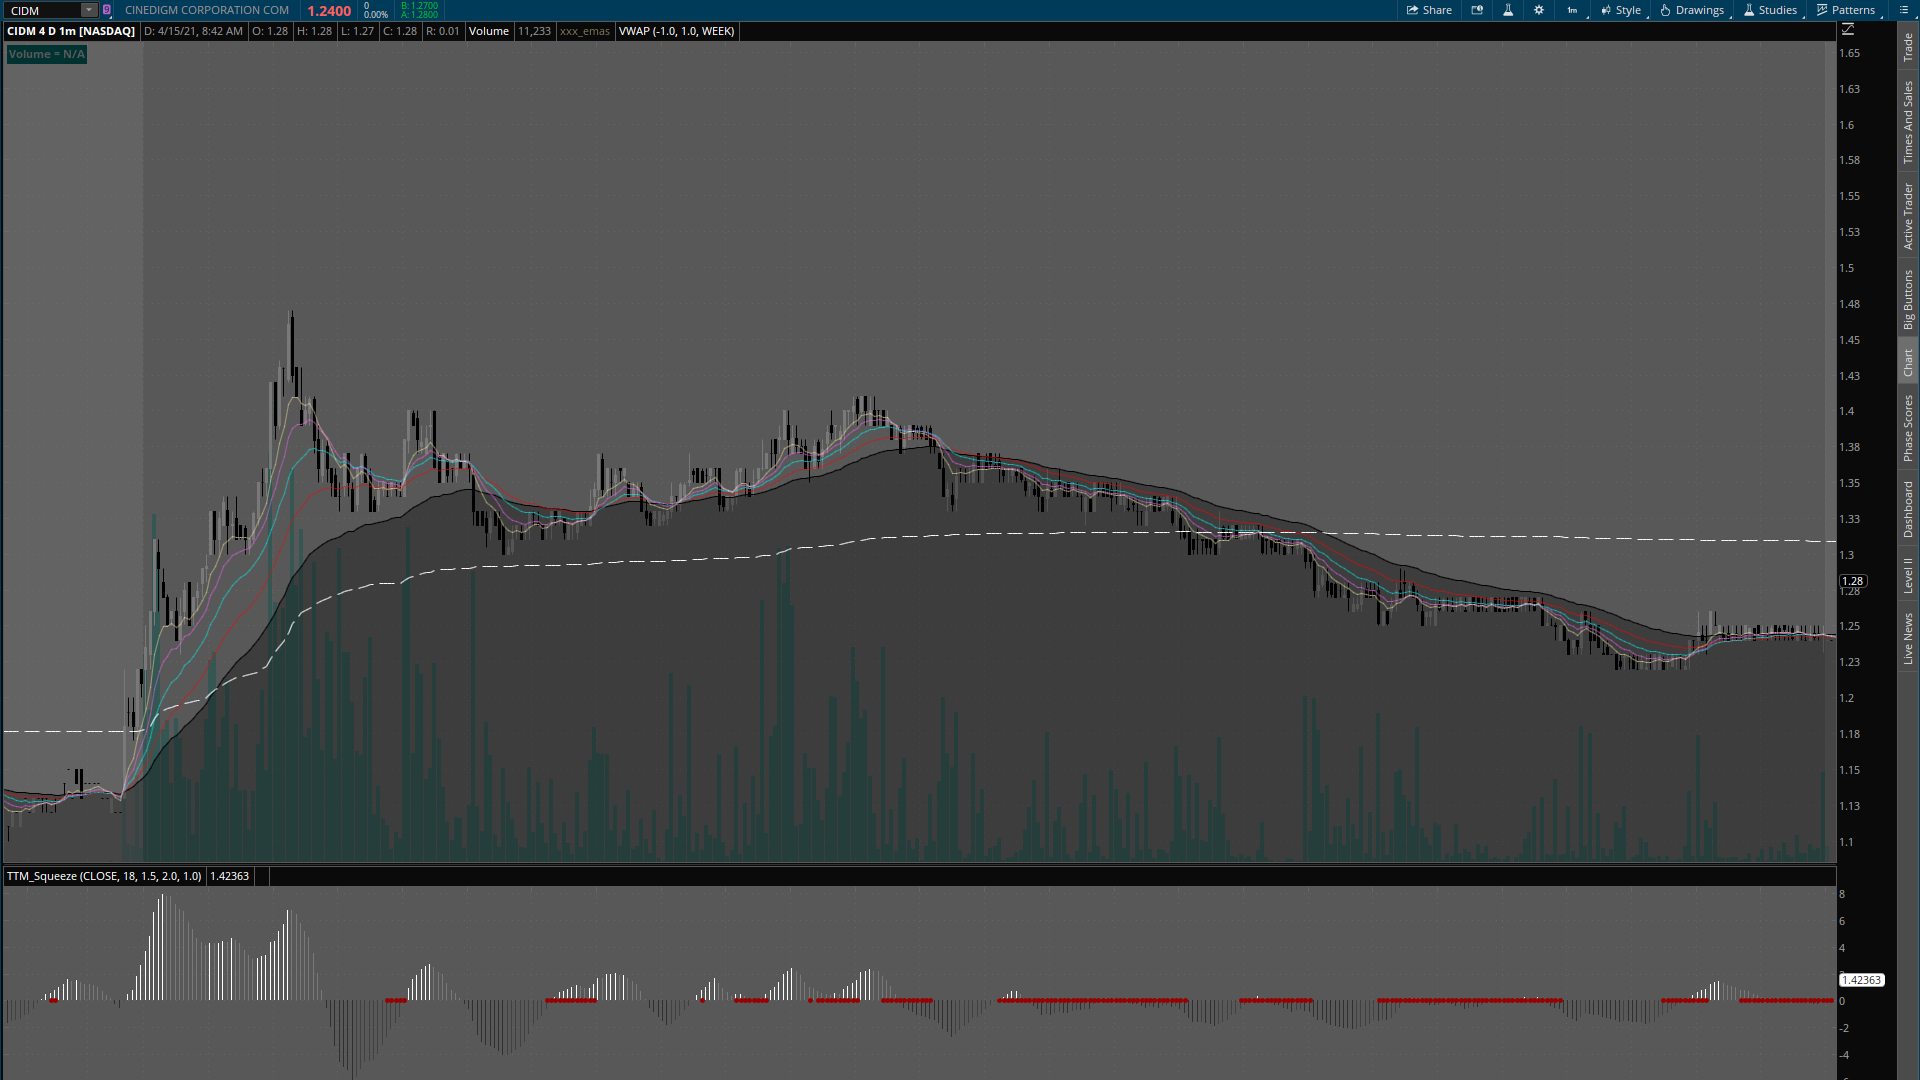Click the hamburger list menu icon
The width and height of the screenshot is (1920, 1080).
1902,10
